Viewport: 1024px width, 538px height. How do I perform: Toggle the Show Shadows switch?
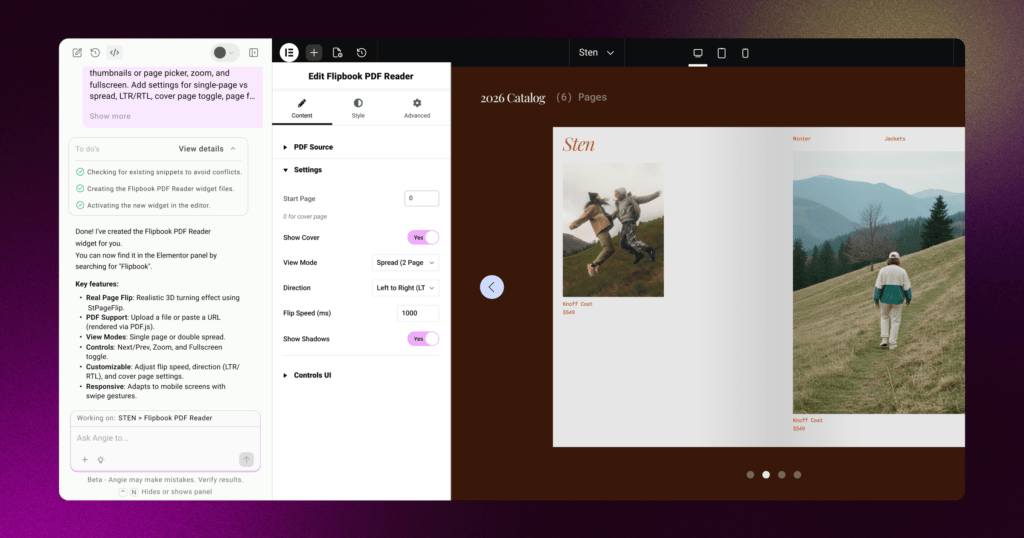423,339
